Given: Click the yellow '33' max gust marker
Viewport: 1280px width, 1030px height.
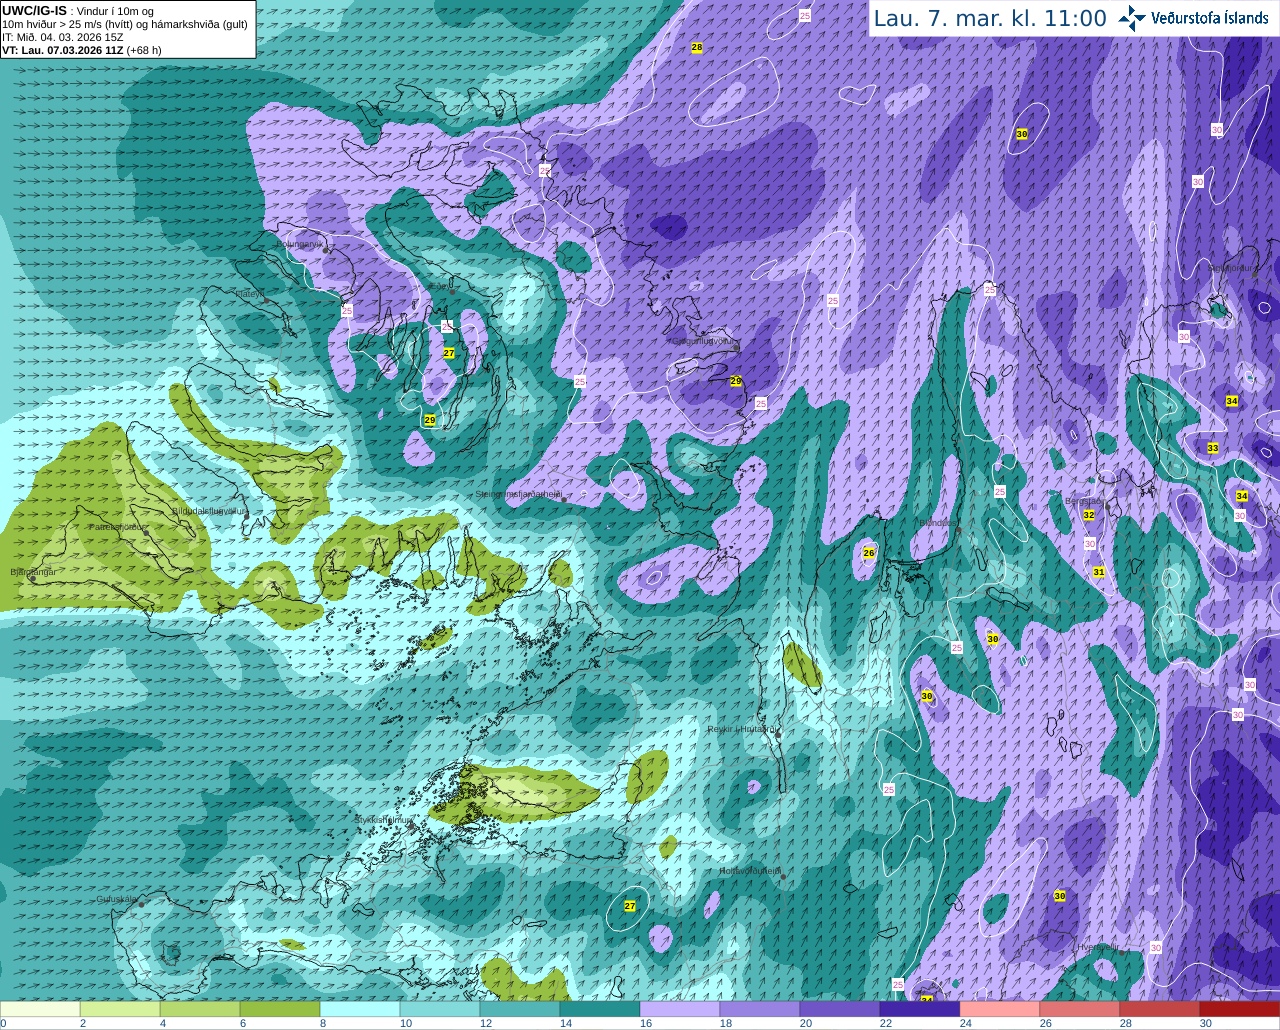Looking at the screenshot, I should (x=1213, y=448).
